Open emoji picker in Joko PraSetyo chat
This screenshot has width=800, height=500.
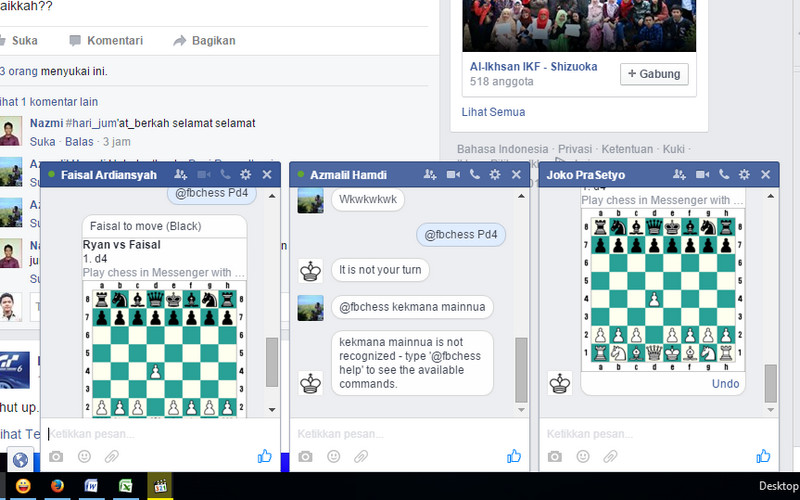(583, 456)
